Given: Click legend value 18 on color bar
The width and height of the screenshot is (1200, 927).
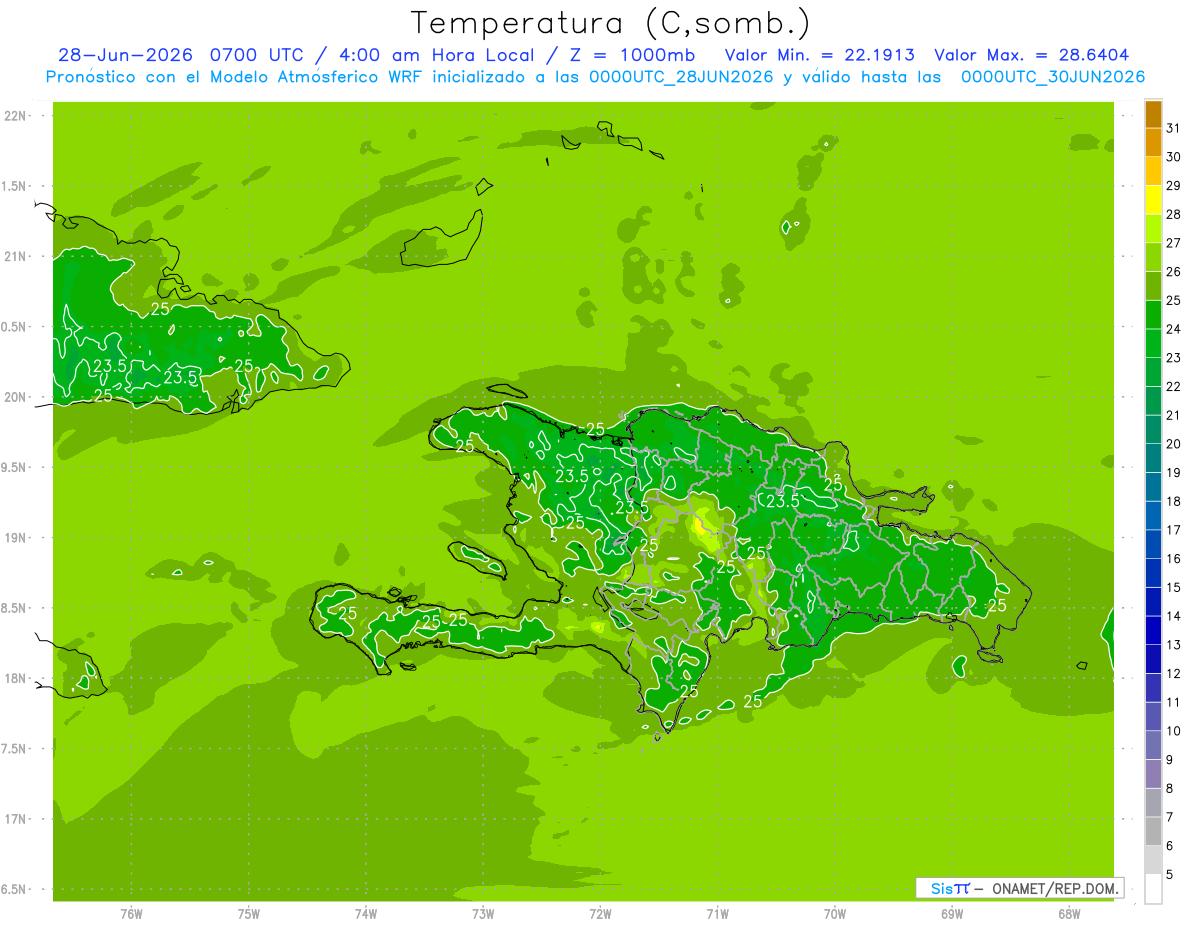Looking at the screenshot, I should [x=1173, y=501].
